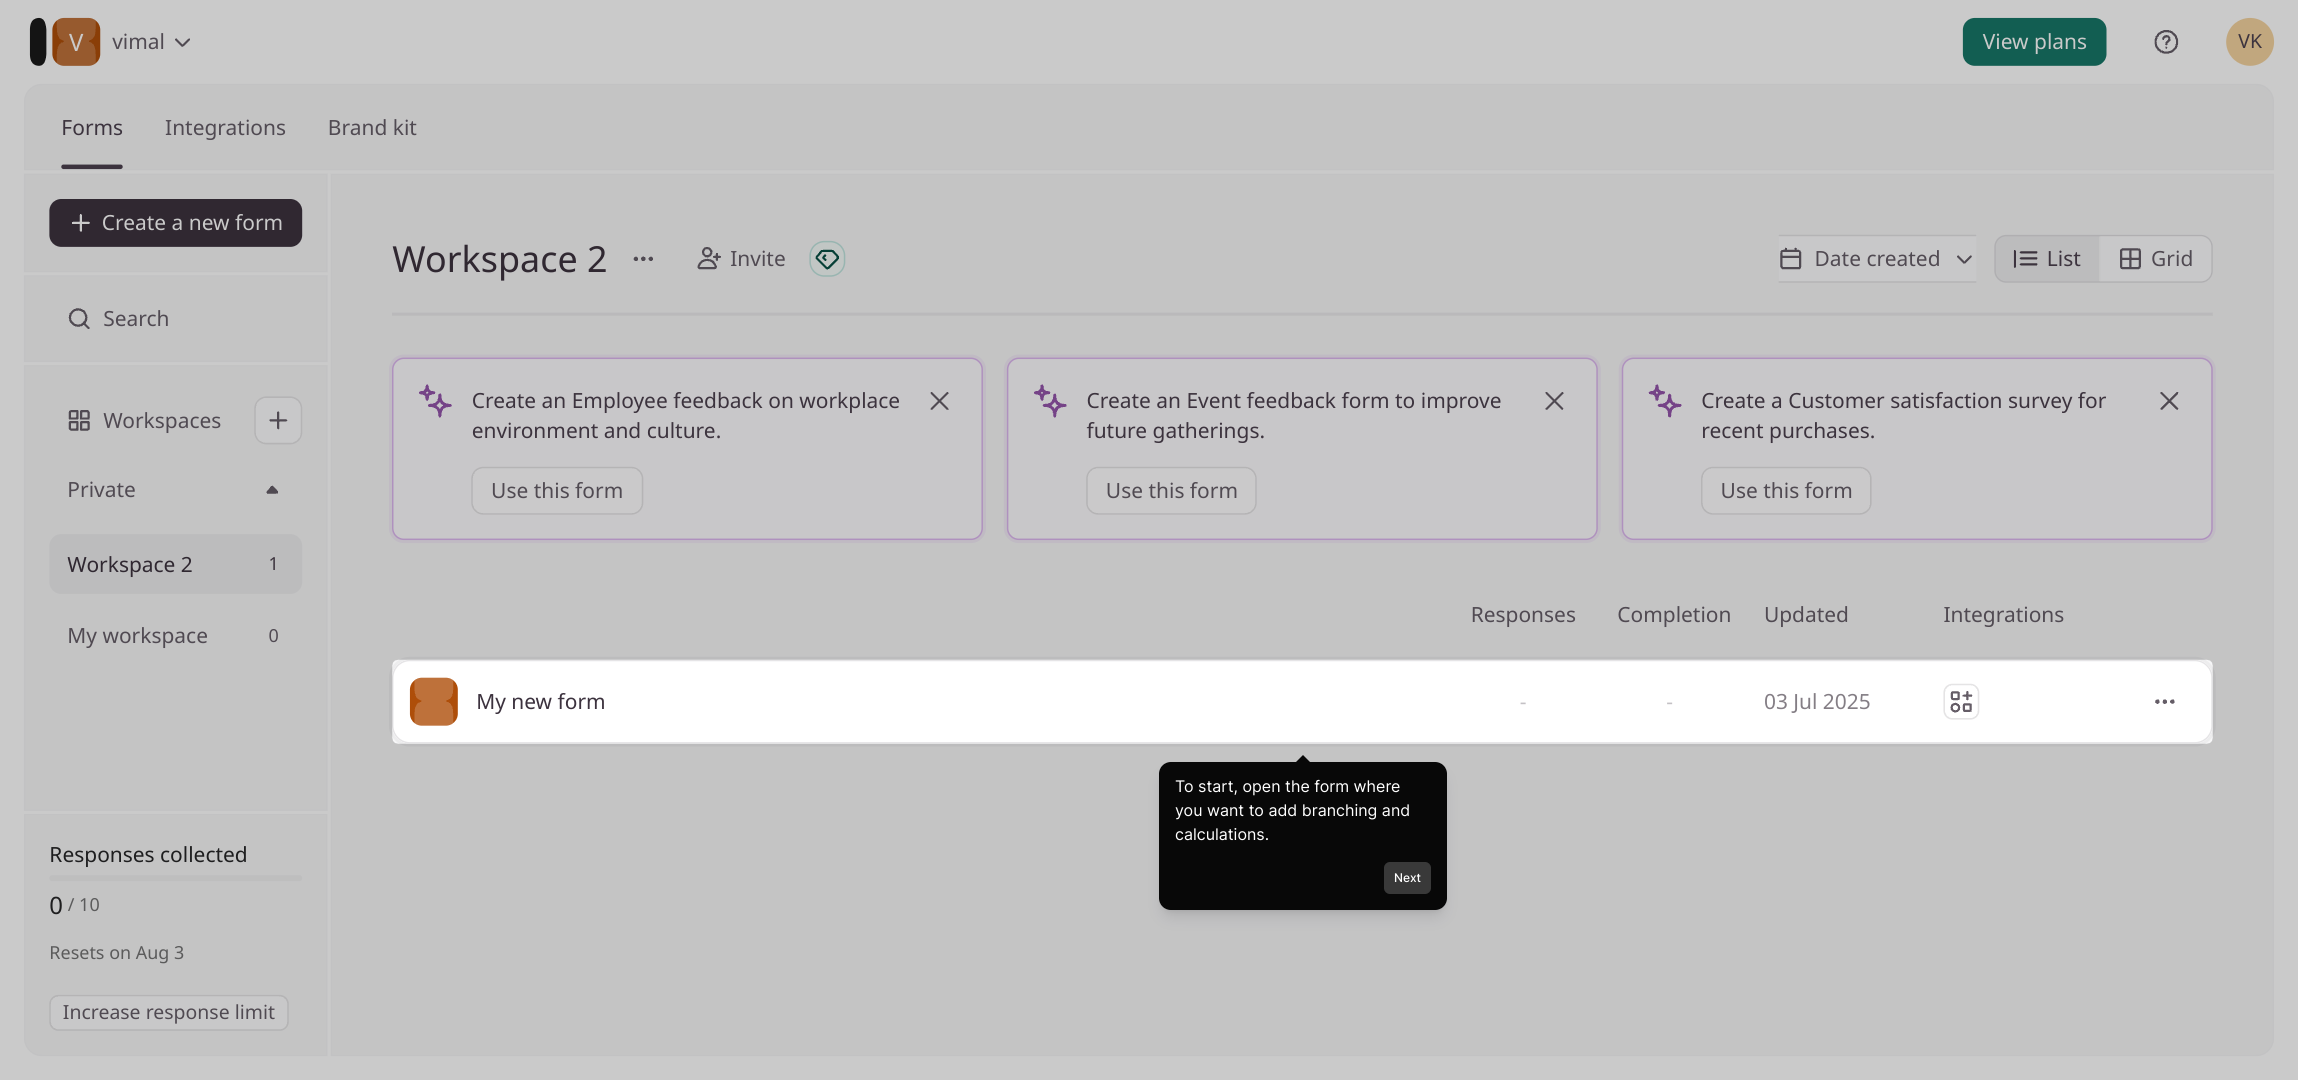Click the Integrations column header
2298x1080 pixels.
(x=2003, y=615)
